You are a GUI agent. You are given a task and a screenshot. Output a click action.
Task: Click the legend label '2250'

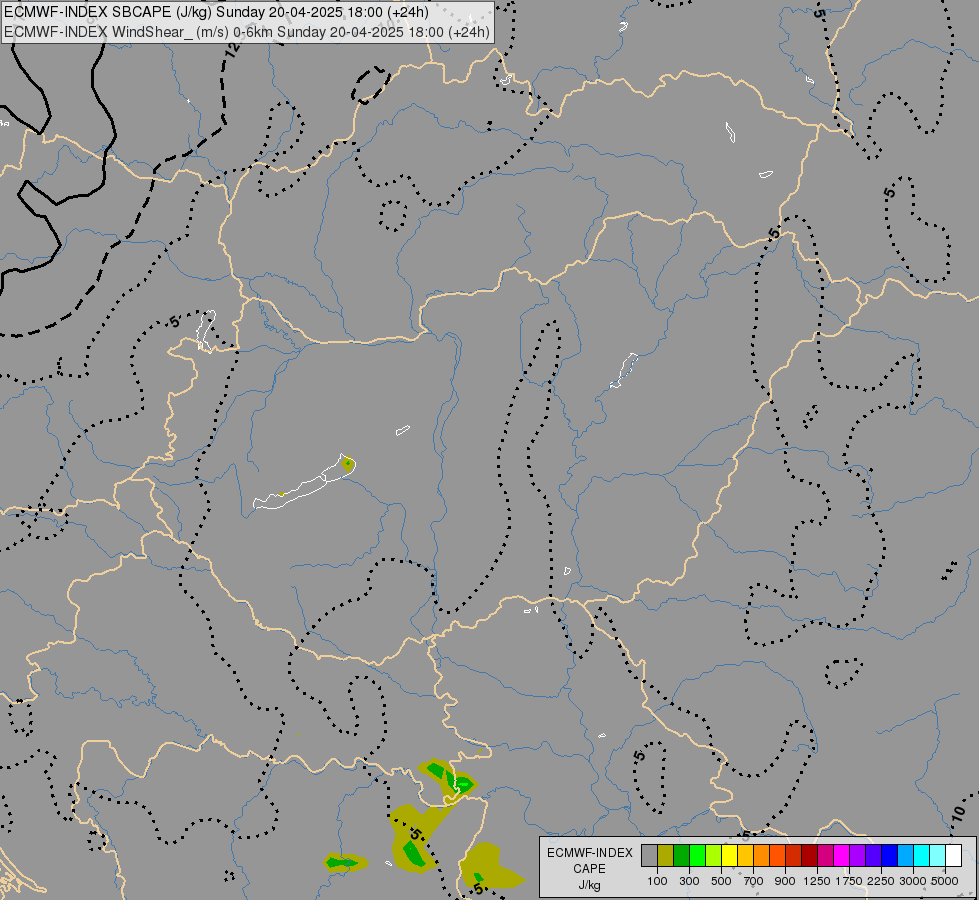[x=881, y=881]
